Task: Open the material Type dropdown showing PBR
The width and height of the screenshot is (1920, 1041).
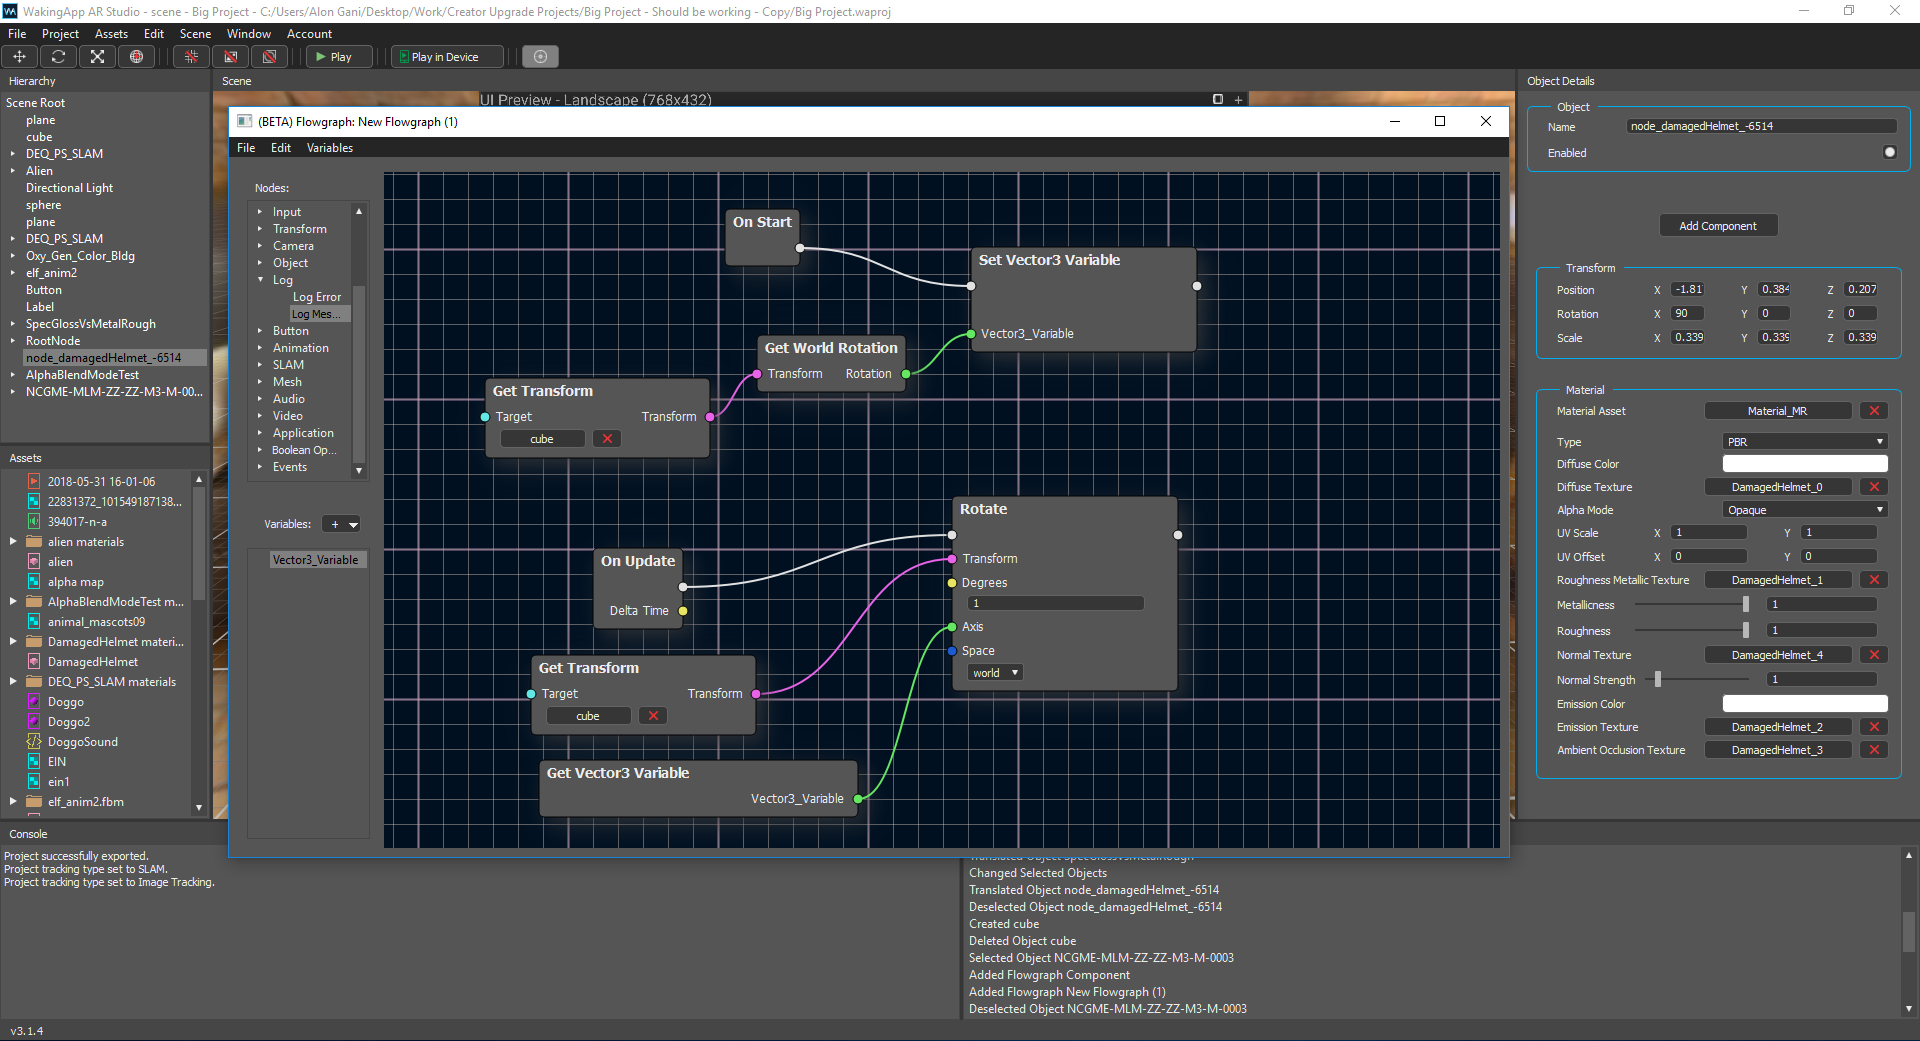Action: 1804,442
